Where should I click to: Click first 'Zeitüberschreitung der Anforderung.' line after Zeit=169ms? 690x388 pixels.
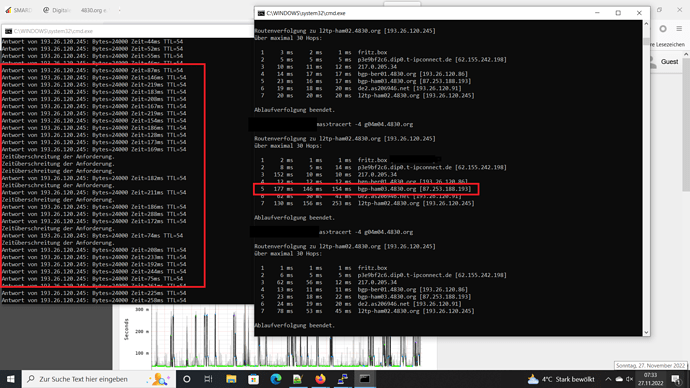58,157
